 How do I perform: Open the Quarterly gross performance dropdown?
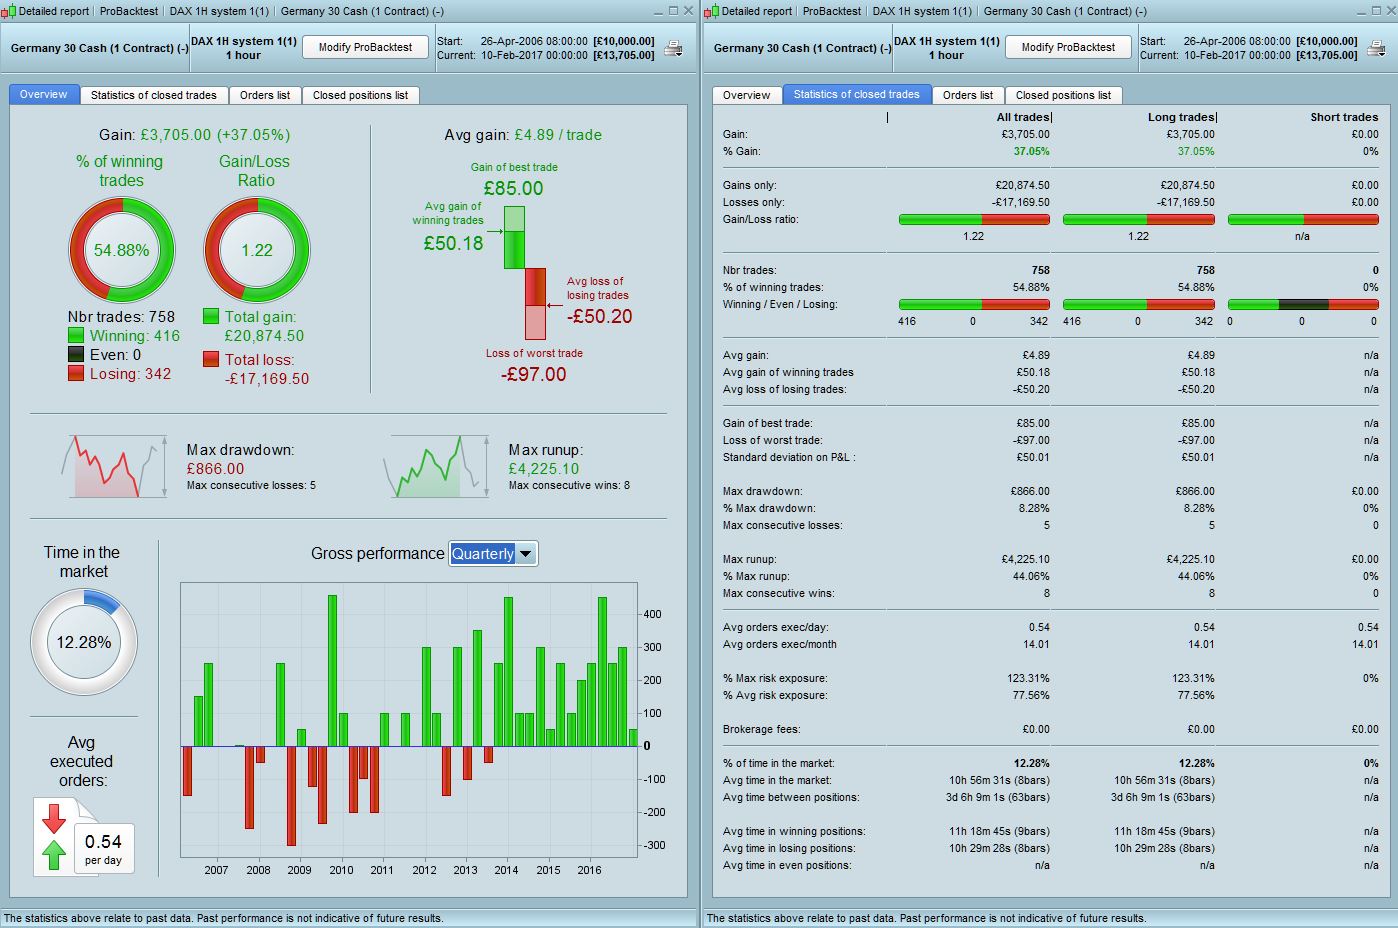tap(493, 553)
